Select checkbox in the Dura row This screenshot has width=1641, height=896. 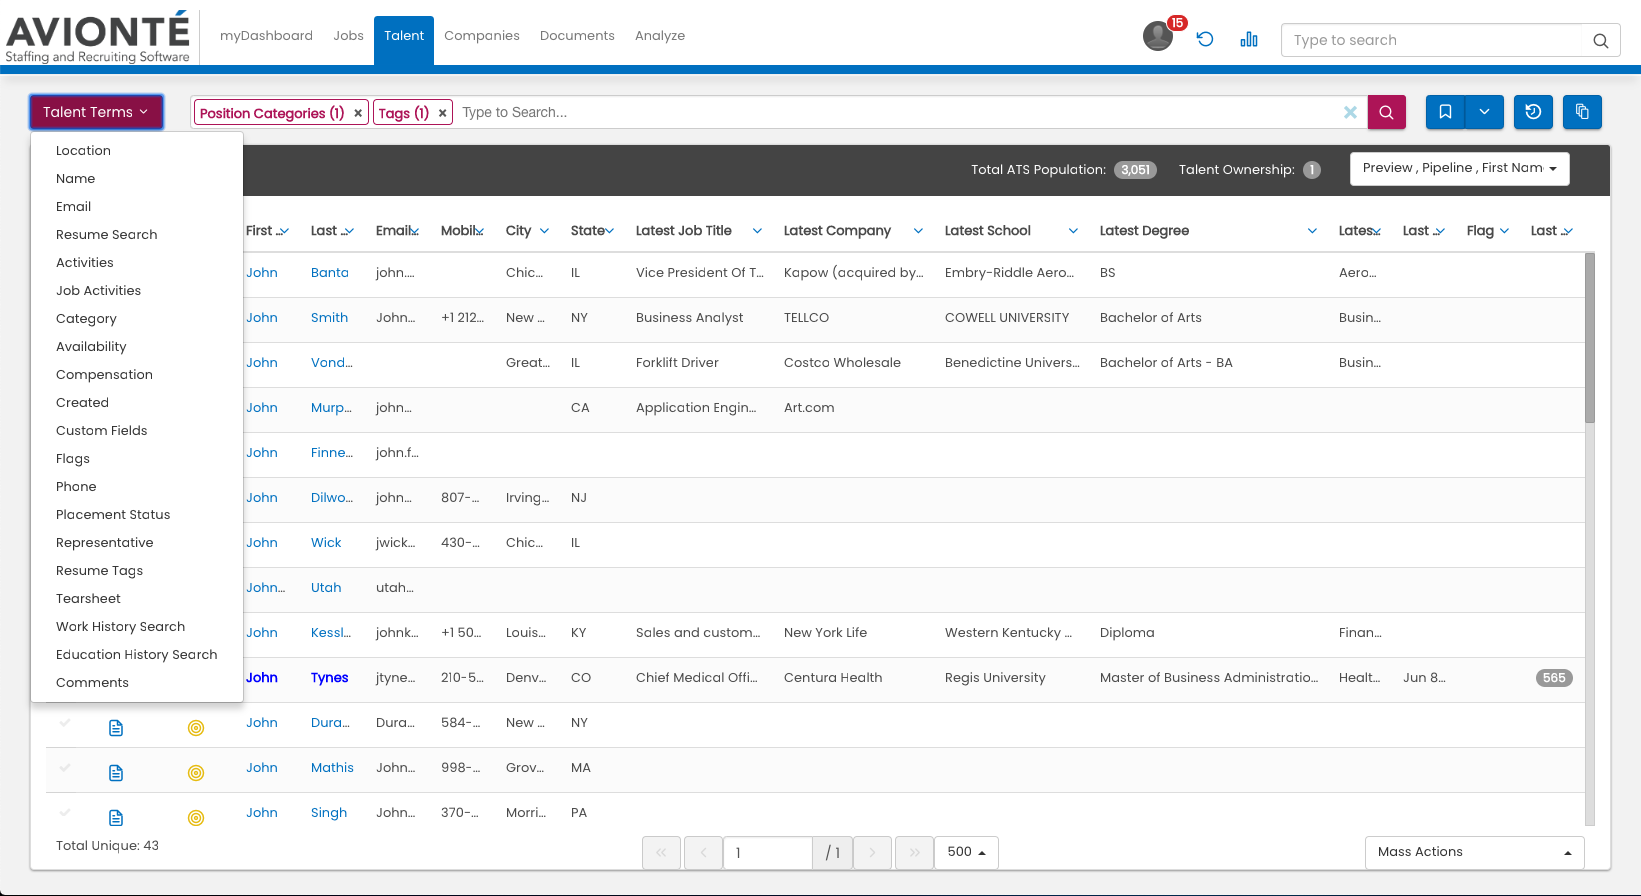point(65,722)
